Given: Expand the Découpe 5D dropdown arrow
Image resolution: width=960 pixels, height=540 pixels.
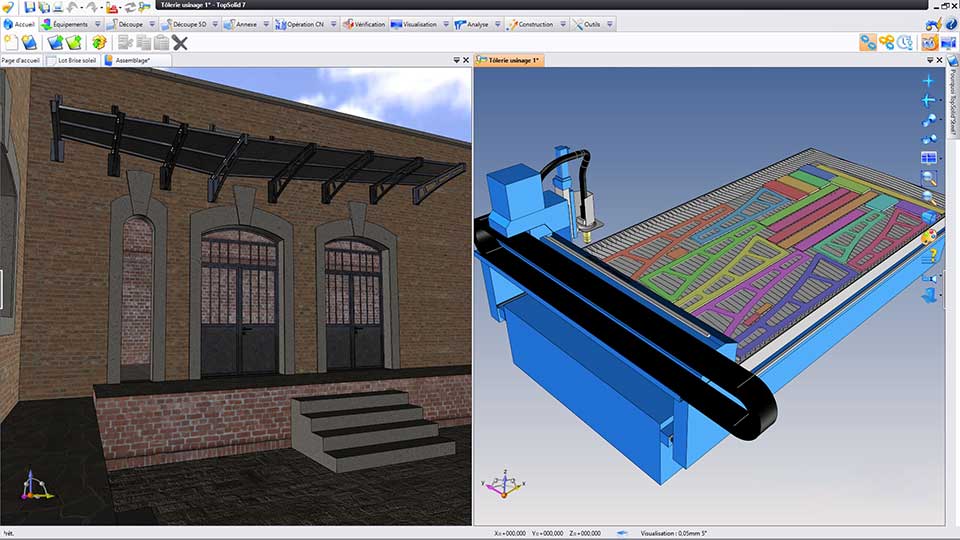Looking at the screenshot, I should pyautogui.click(x=214, y=24).
